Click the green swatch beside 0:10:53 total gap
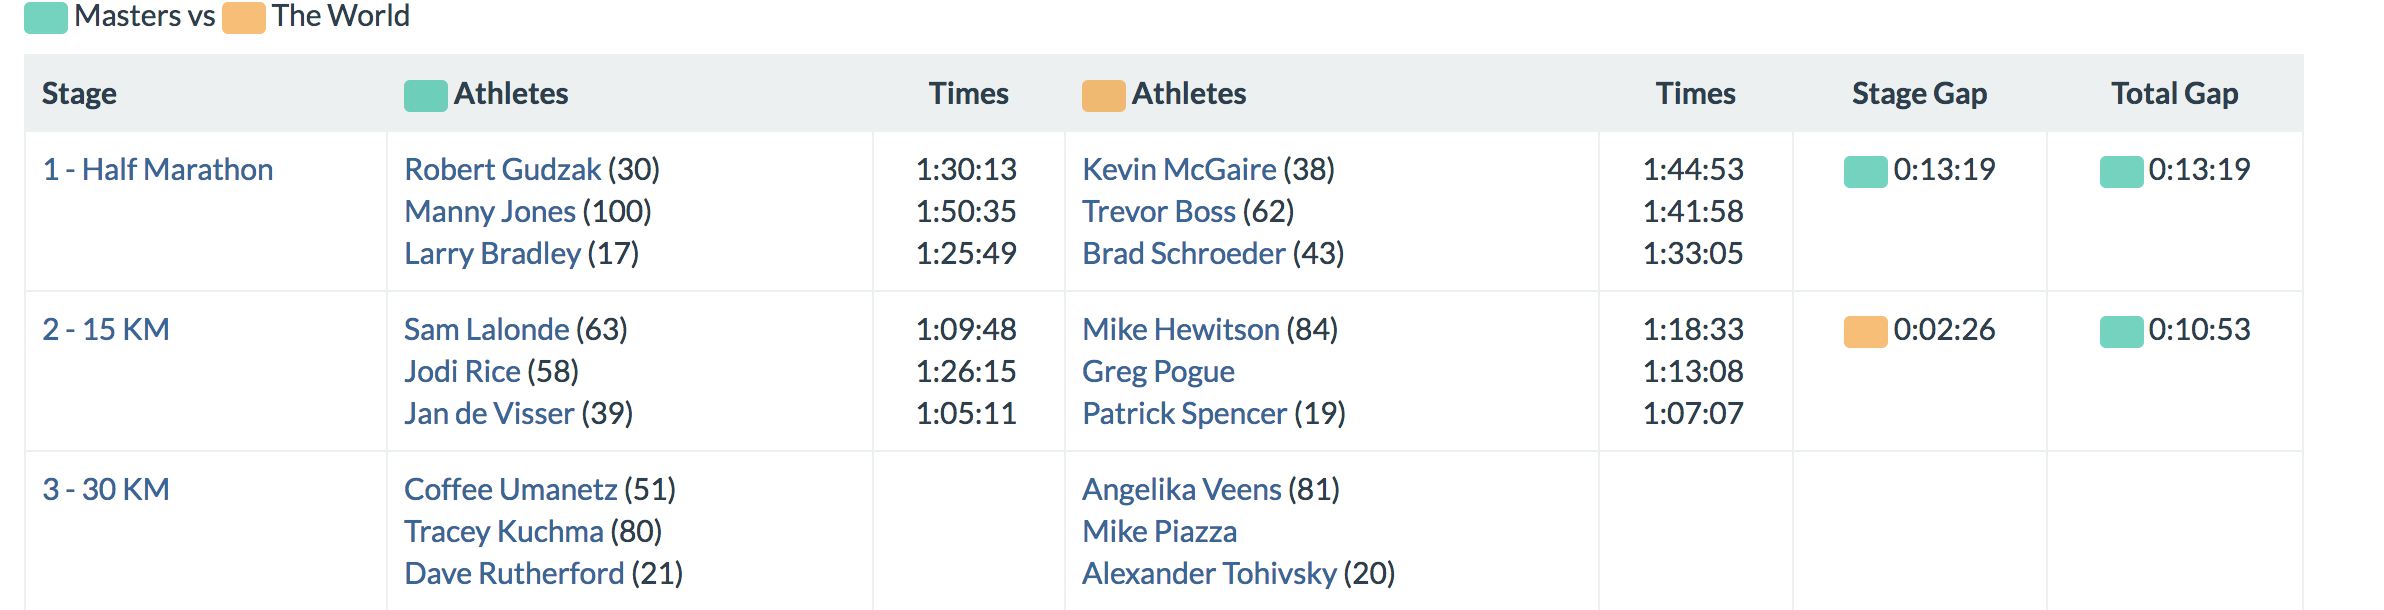The height and width of the screenshot is (610, 2384). coord(2121,331)
